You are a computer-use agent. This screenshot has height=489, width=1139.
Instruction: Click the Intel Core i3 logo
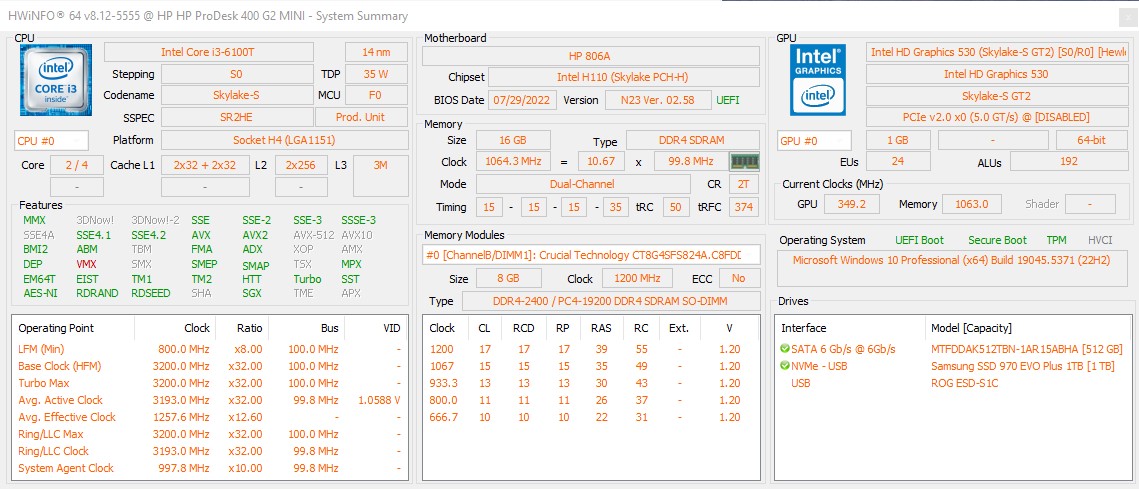coord(57,79)
